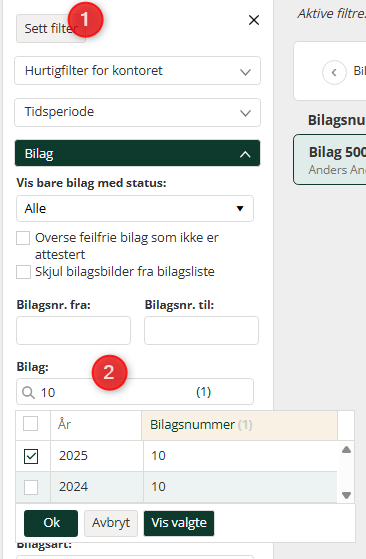Click the Tidsperiode chevron icon
The height and width of the screenshot is (559, 366).
[x=245, y=113]
